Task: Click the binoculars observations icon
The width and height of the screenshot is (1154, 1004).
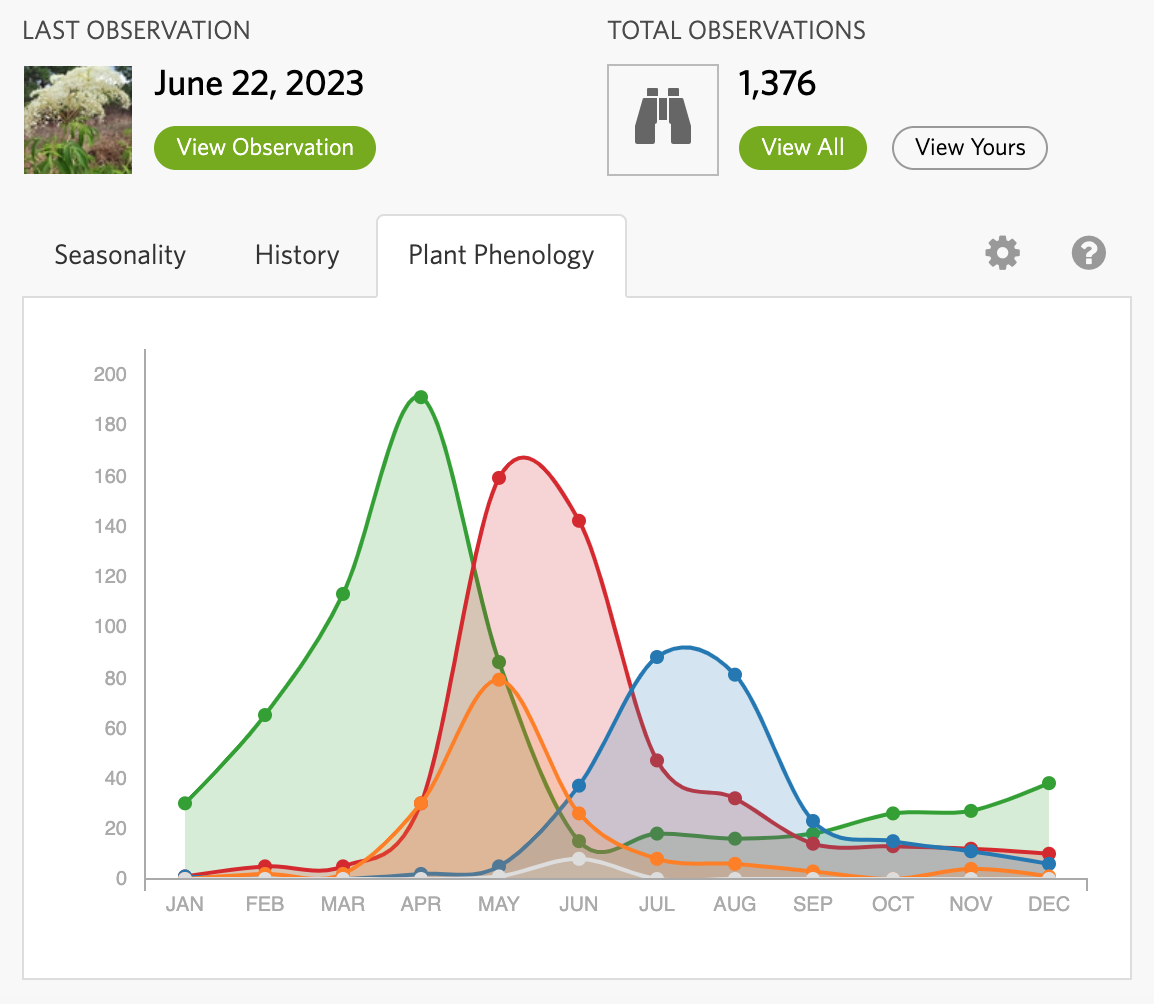Action: coord(662,120)
